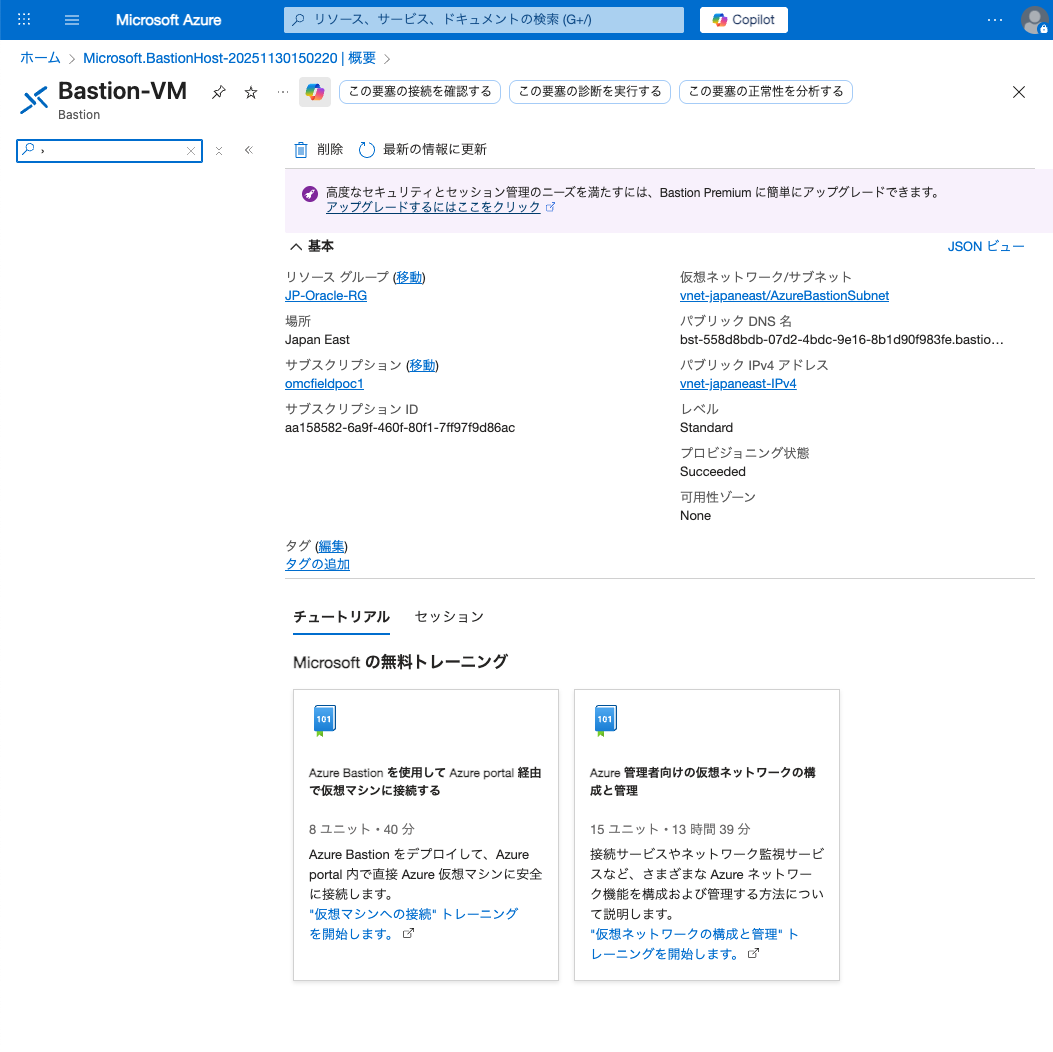The width and height of the screenshot is (1053, 1052).
Task: Collapse the left menu with double chevron
Action: click(248, 150)
